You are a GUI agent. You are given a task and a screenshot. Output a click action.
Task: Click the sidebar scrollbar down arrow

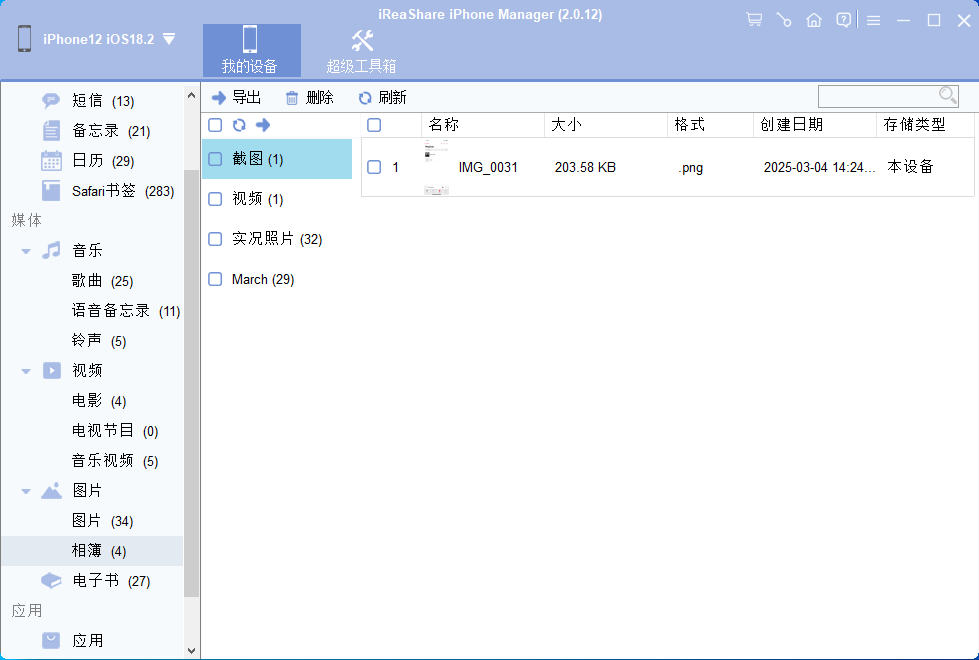[x=191, y=651]
